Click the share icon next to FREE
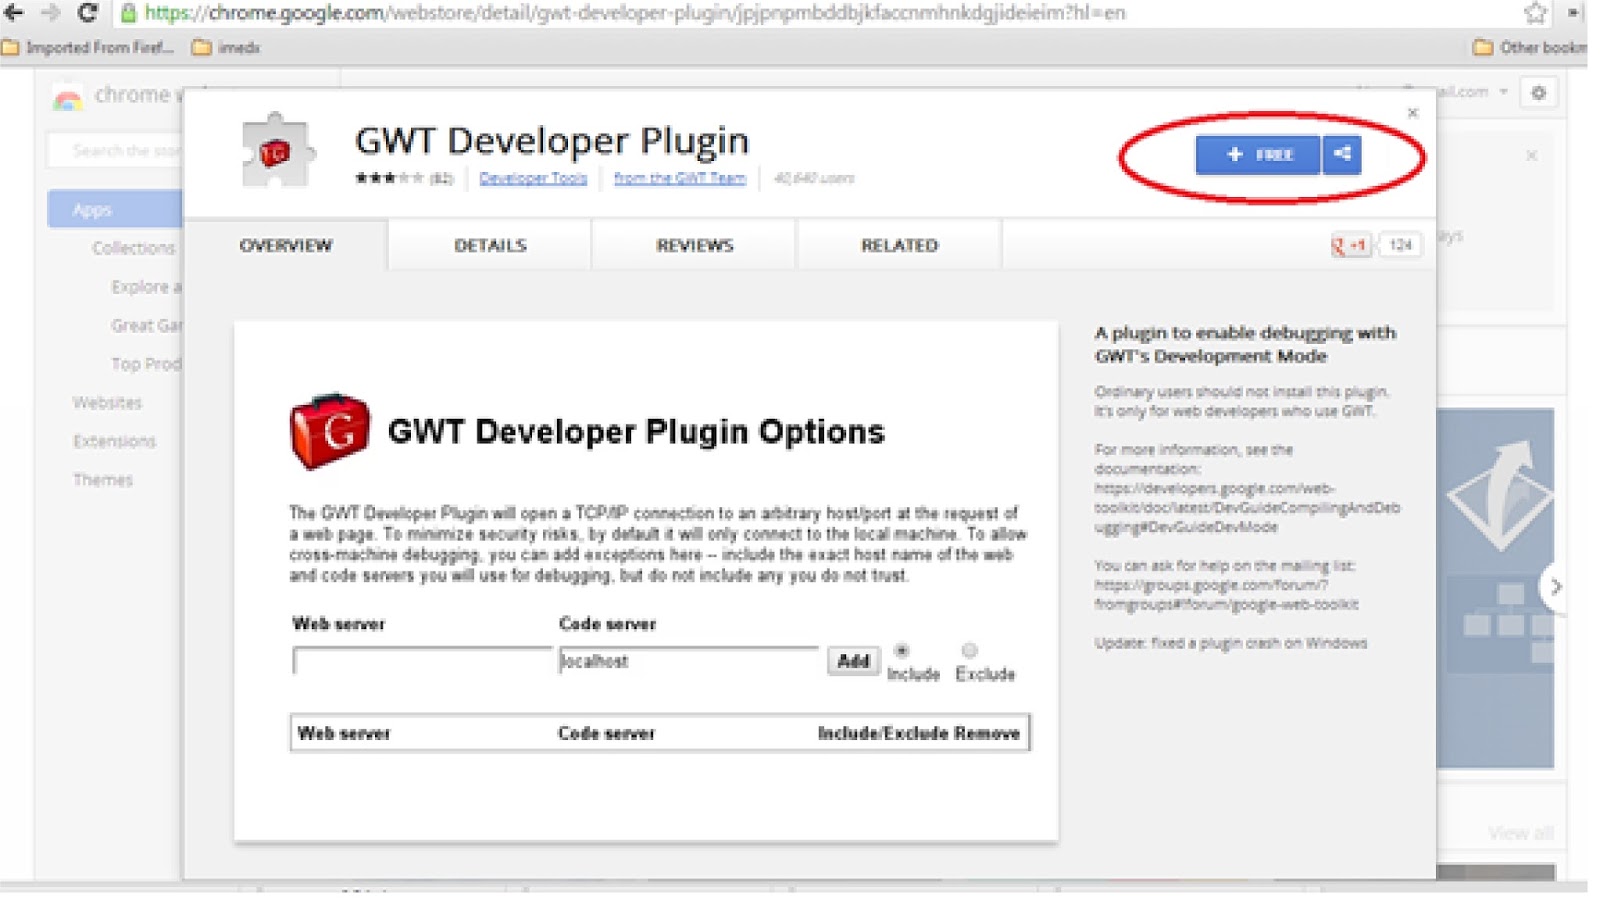Viewport: 1600px width, 905px height. 1342,154
